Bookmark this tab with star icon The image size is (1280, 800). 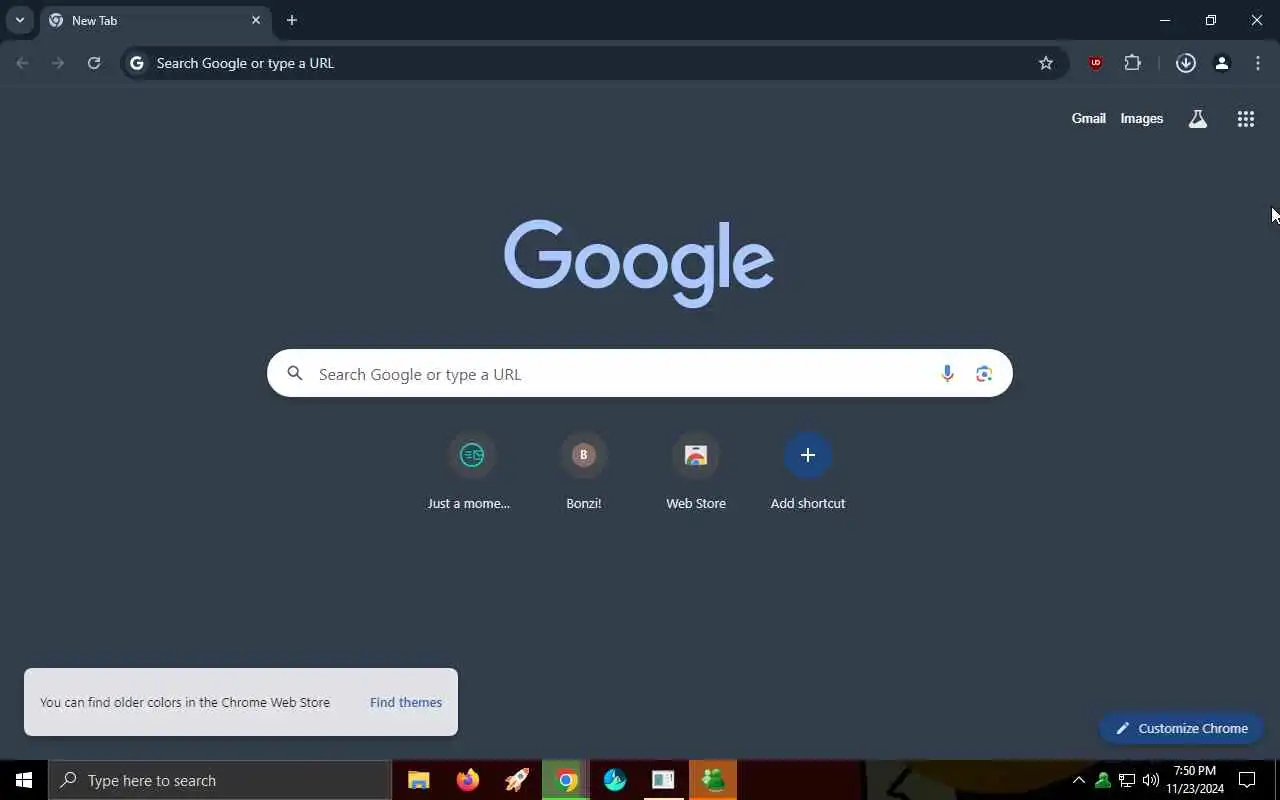[1046, 63]
